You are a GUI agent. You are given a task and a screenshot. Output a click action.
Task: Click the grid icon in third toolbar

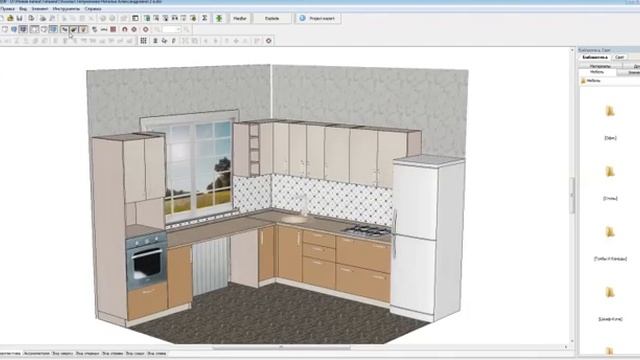(144, 41)
